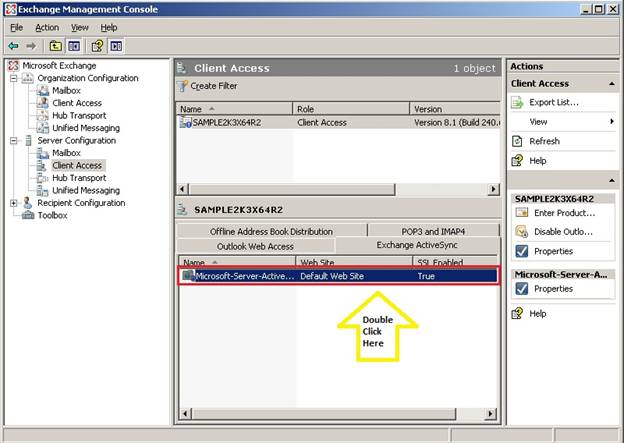Click ActiveSync list scrollbar left arrow
624x443 pixels.
pos(185,414)
